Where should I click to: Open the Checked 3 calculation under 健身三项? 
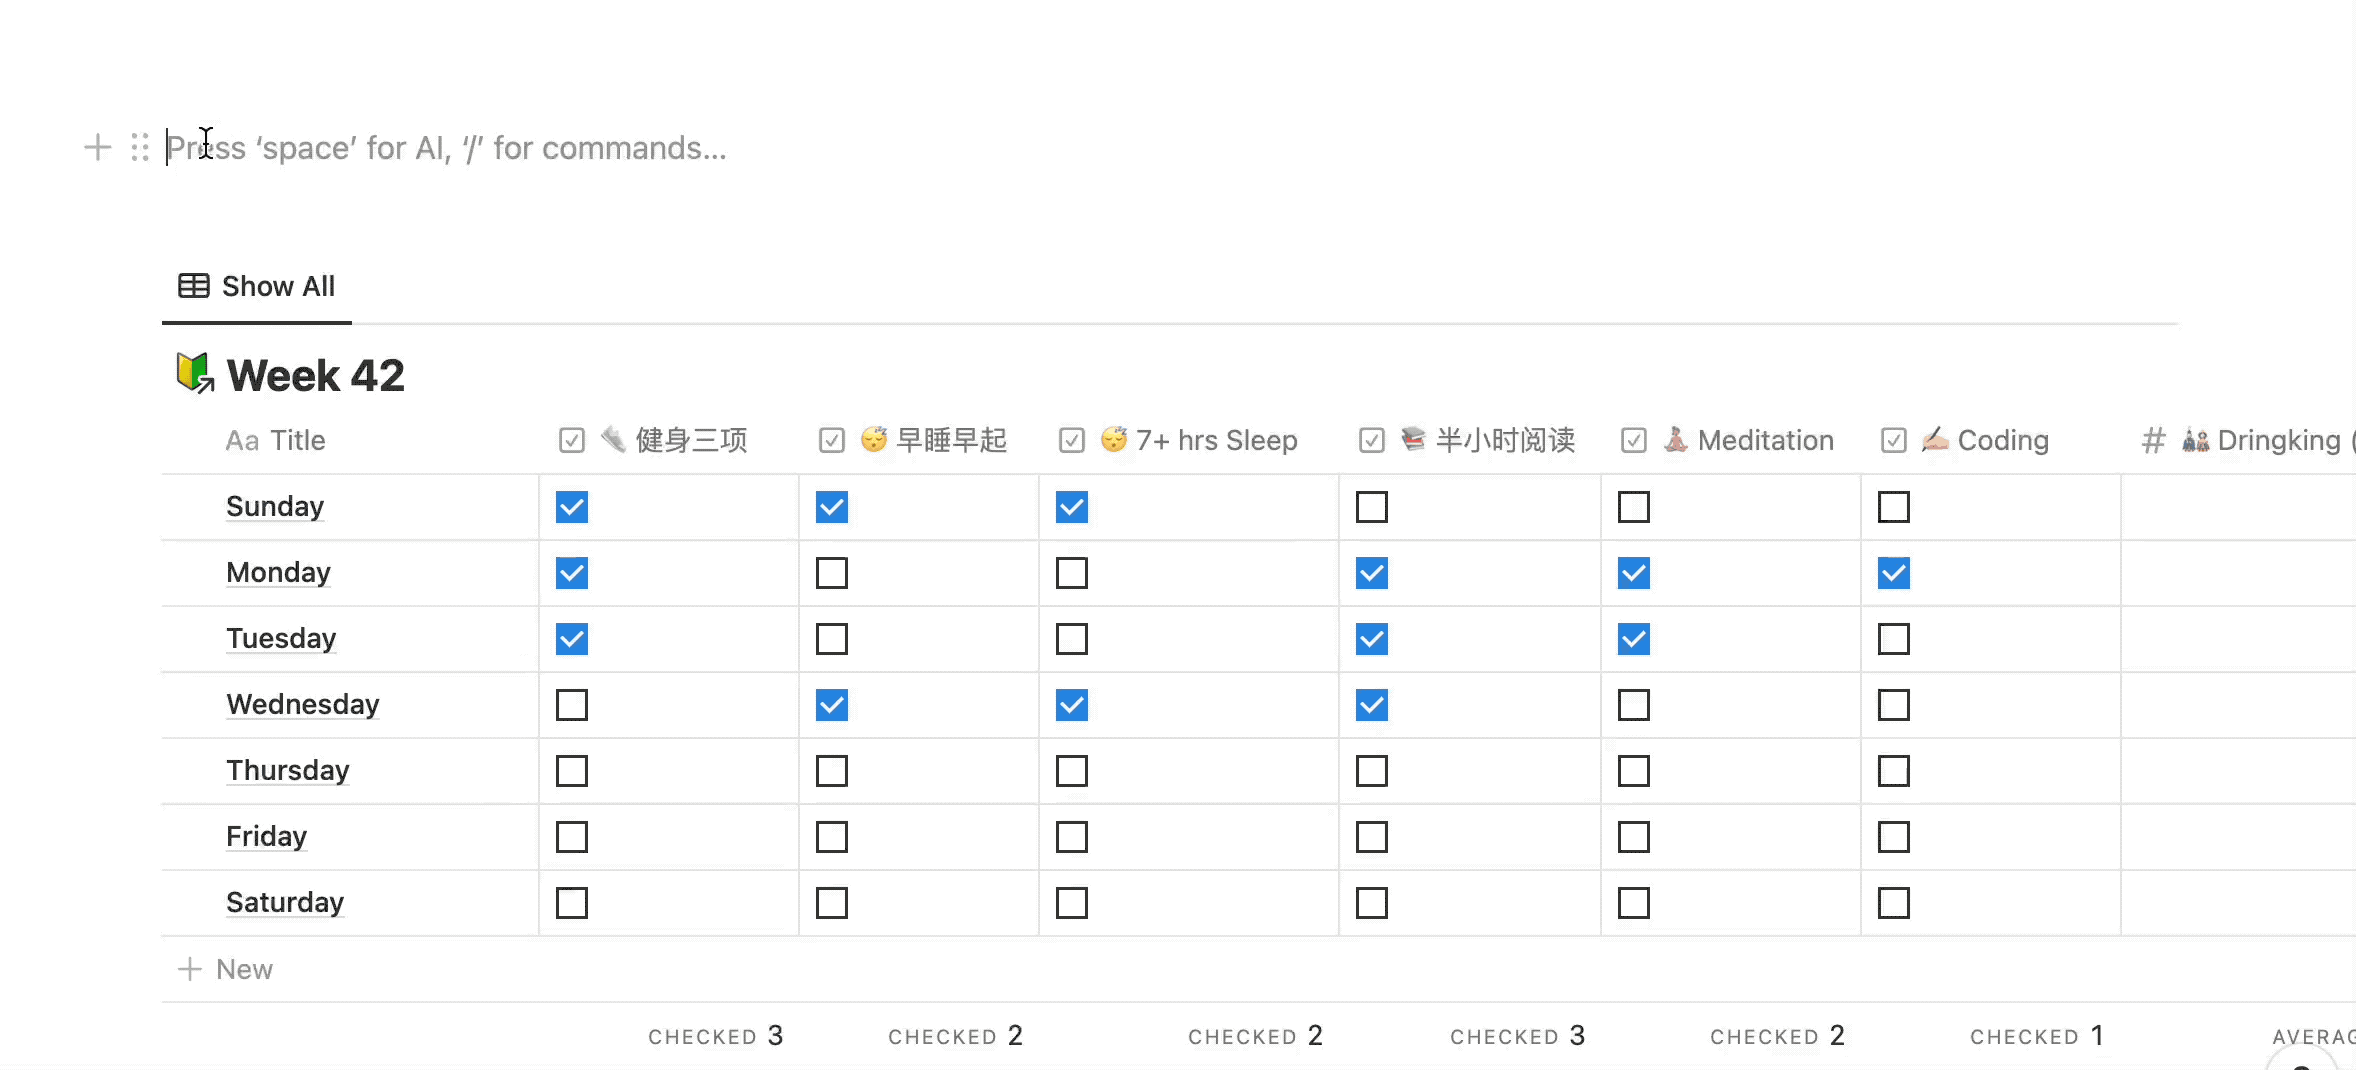(716, 1036)
